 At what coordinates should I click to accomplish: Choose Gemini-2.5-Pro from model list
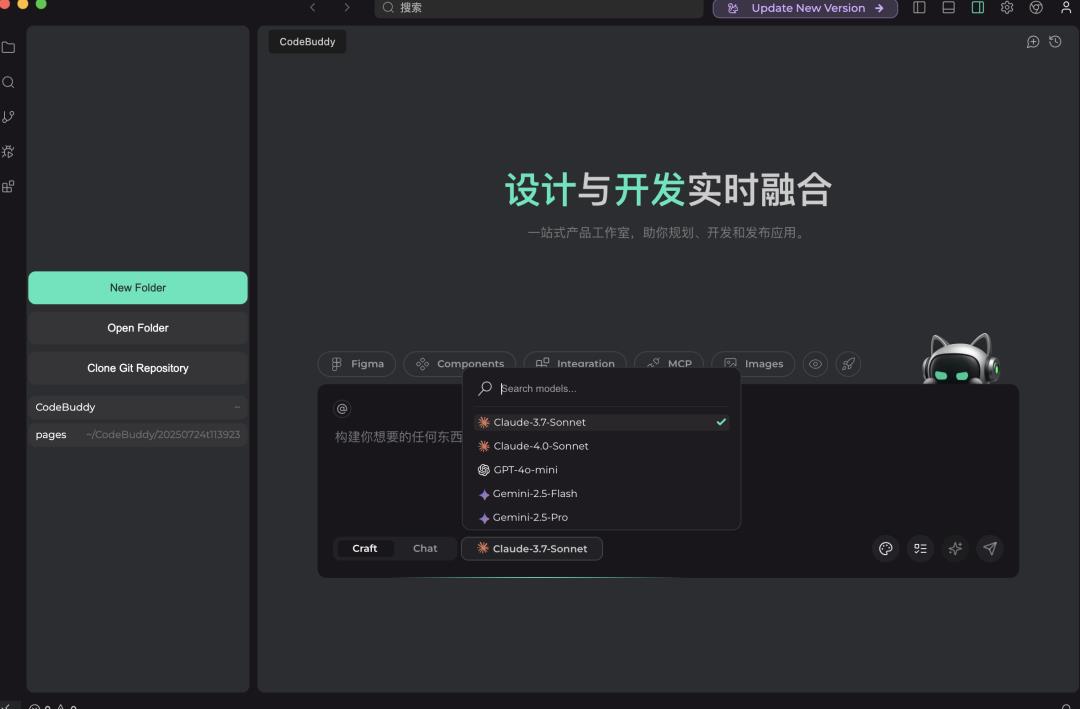point(530,517)
